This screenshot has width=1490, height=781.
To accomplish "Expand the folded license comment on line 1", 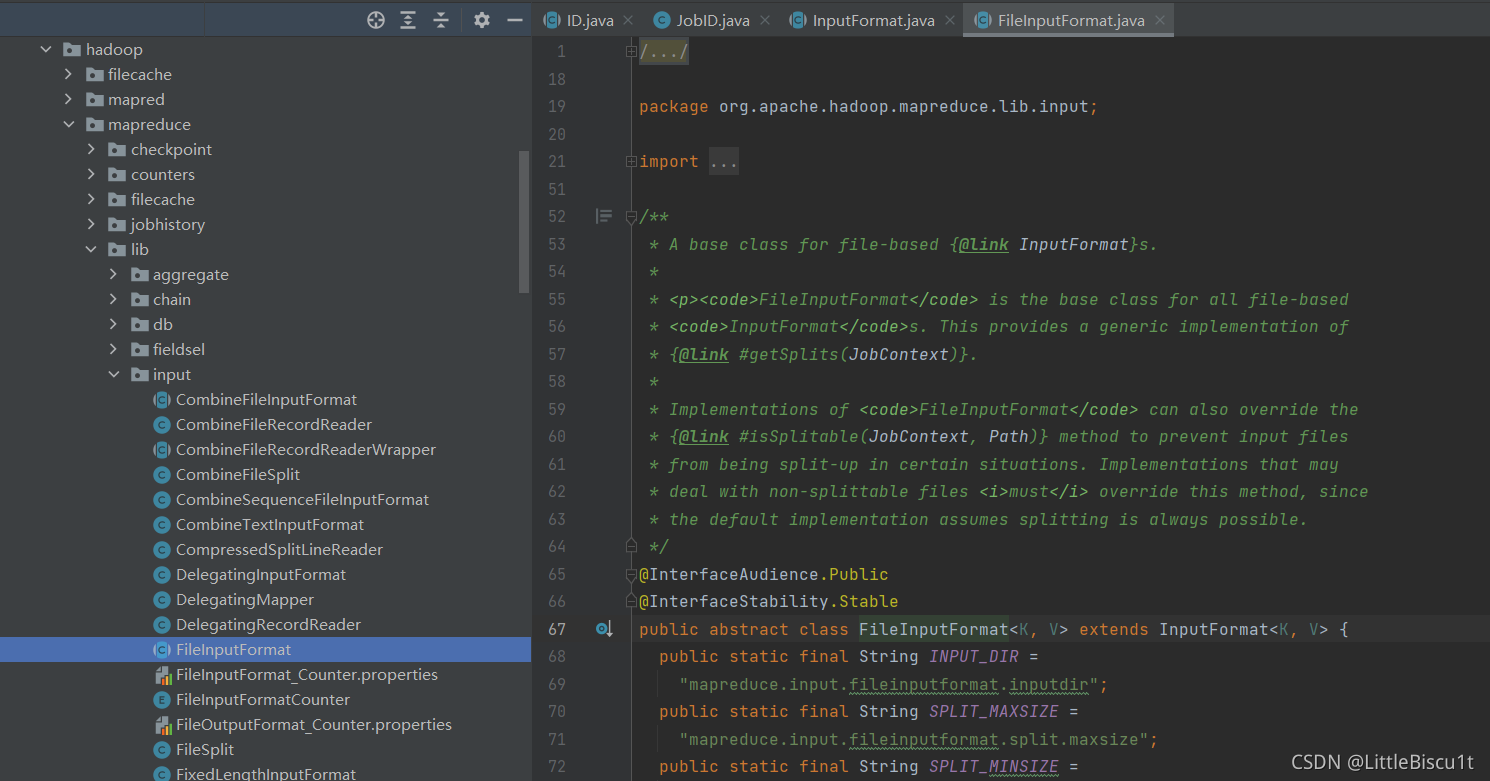I will [x=631, y=51].
